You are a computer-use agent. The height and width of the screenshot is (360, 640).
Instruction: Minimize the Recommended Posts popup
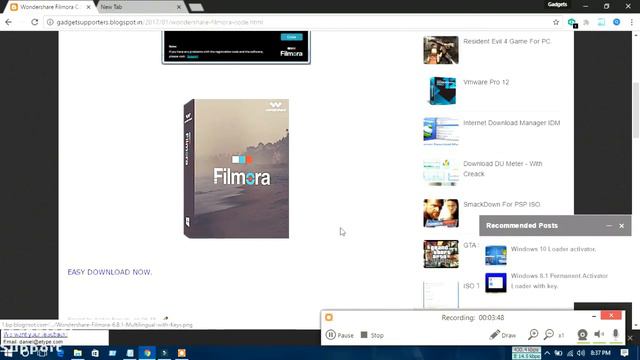pos(609,226)
